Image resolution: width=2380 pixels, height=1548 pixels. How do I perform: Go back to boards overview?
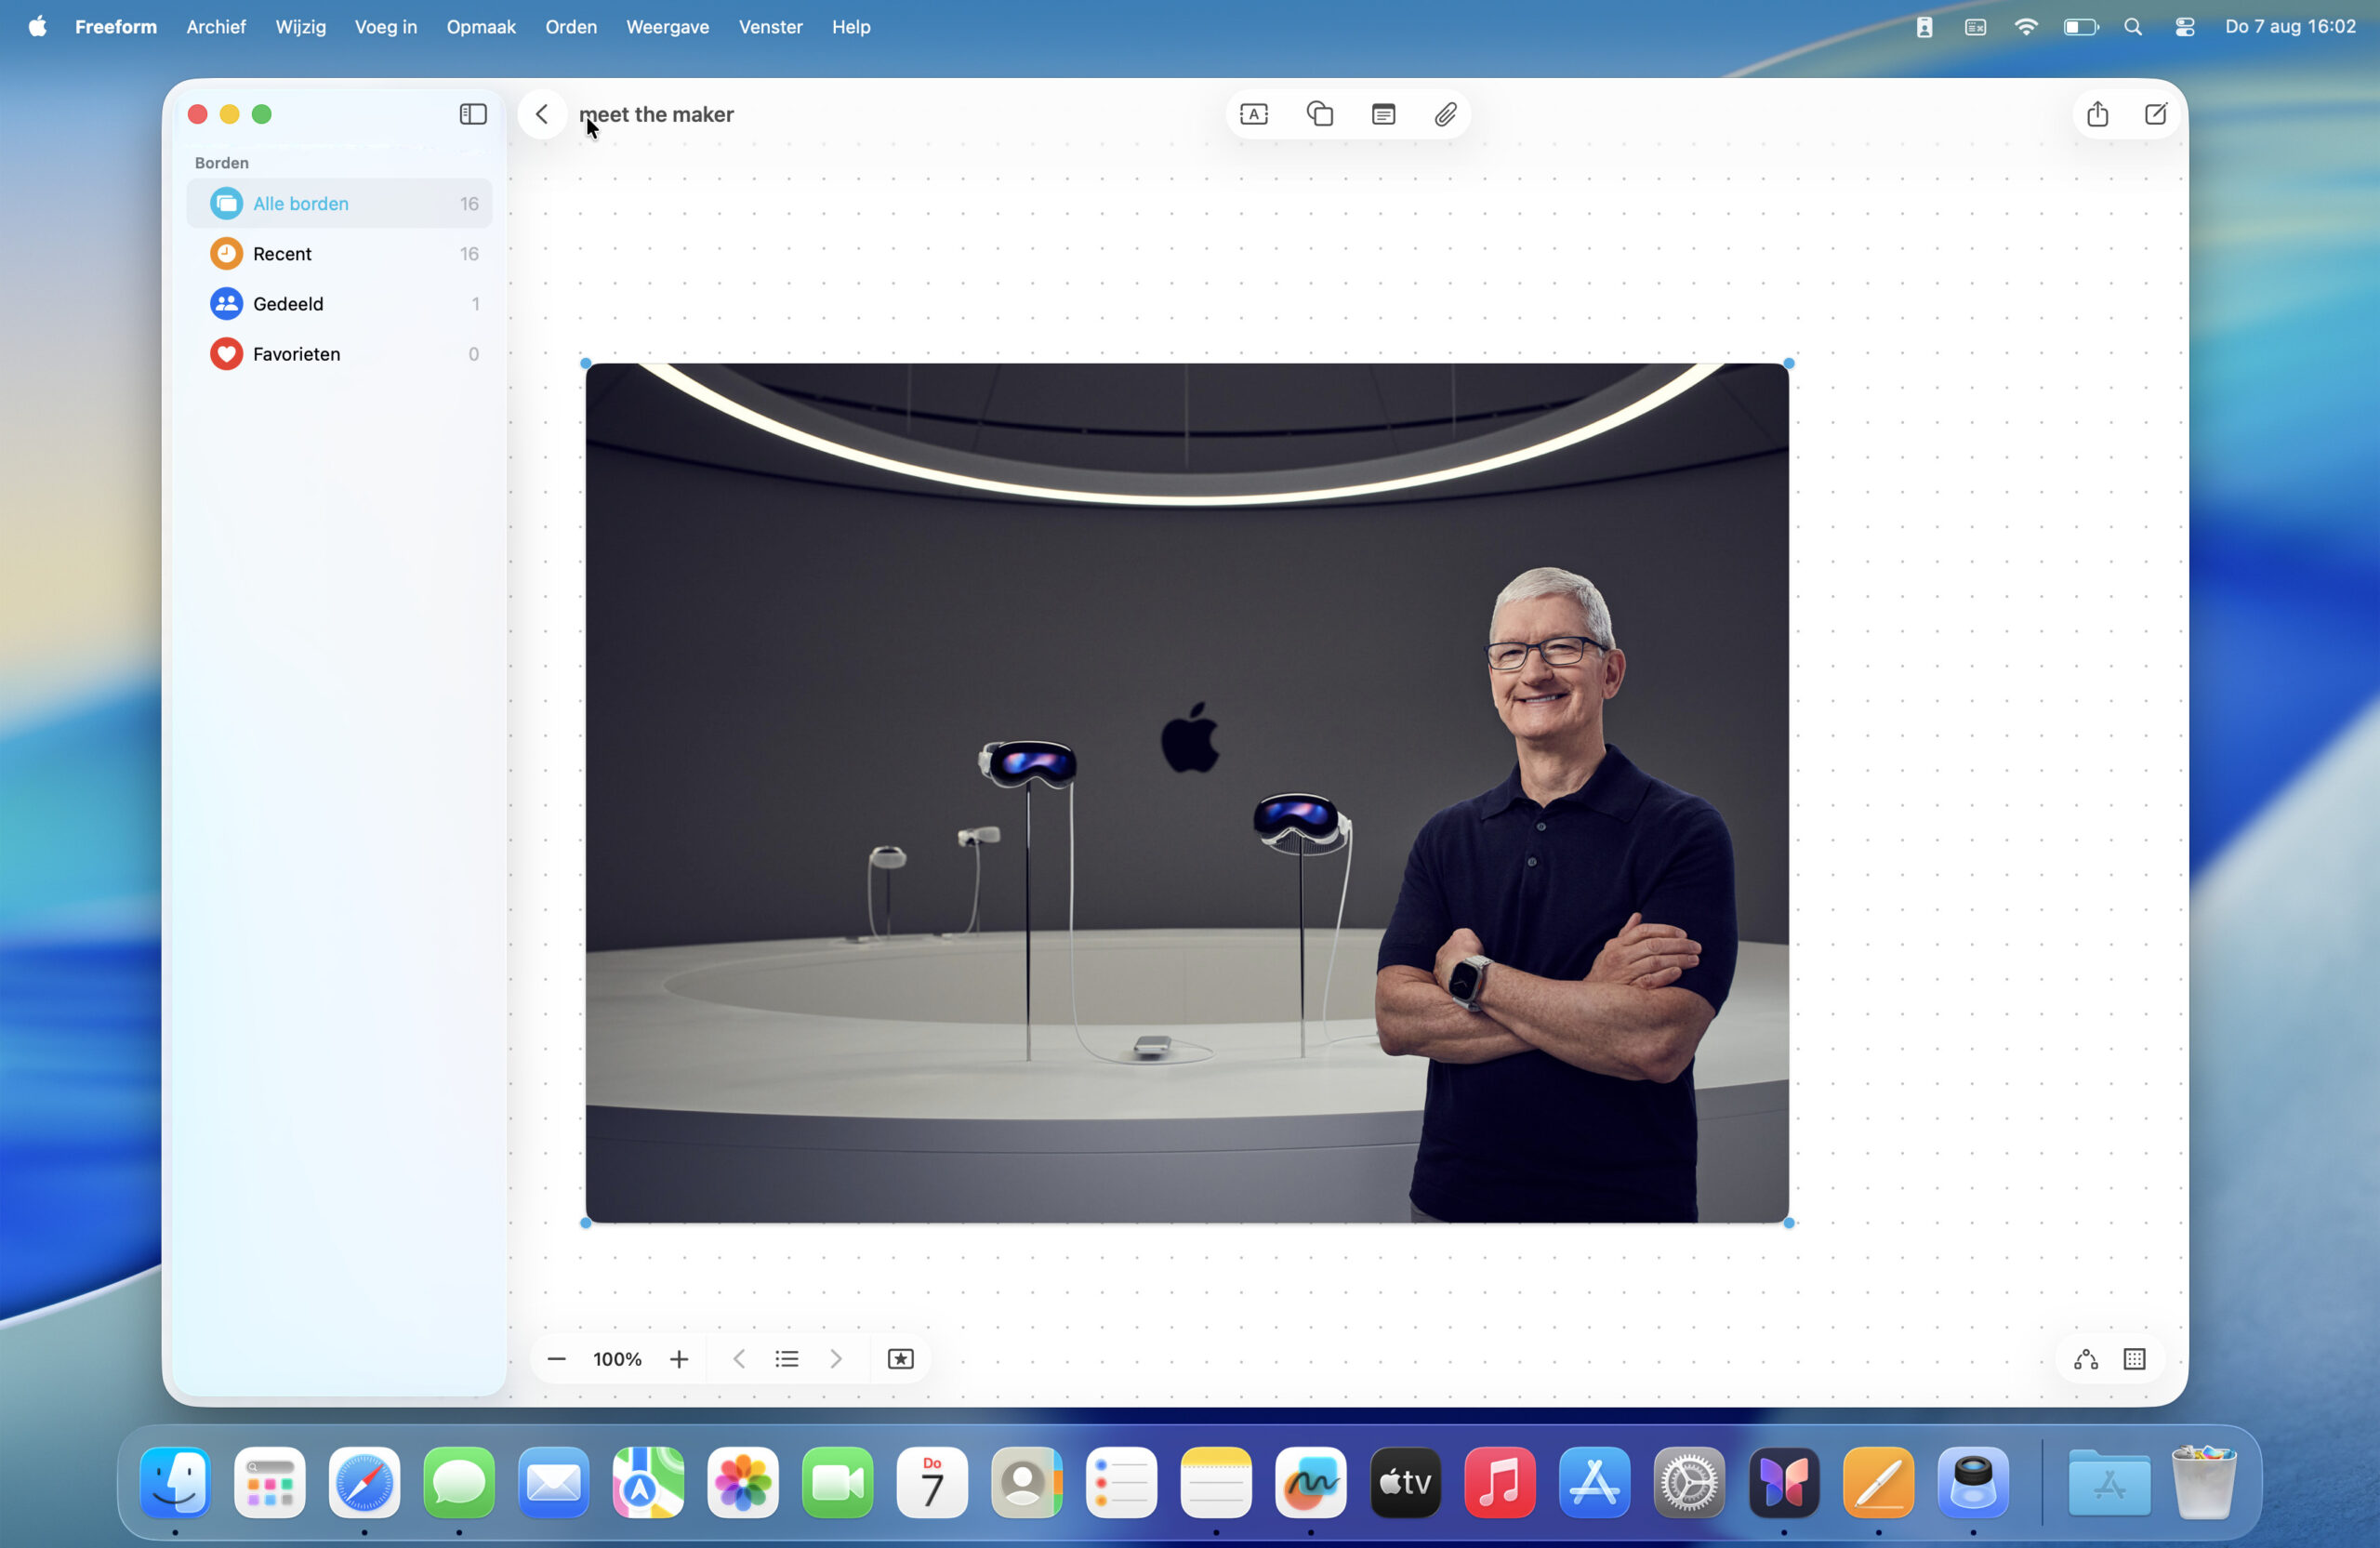tap(542, 114)
